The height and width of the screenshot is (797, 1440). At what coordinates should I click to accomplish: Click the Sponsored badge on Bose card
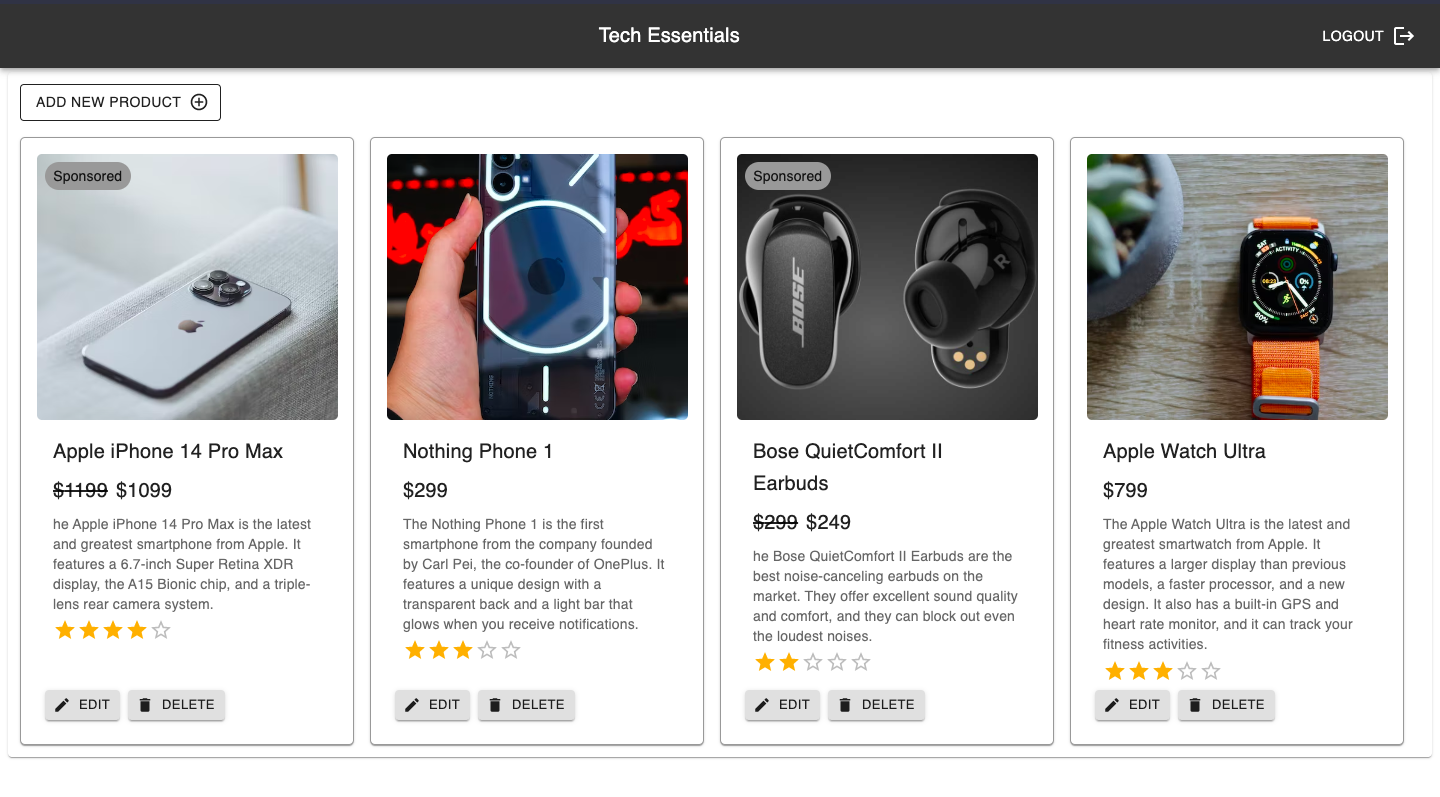click(x=787, y=176)
